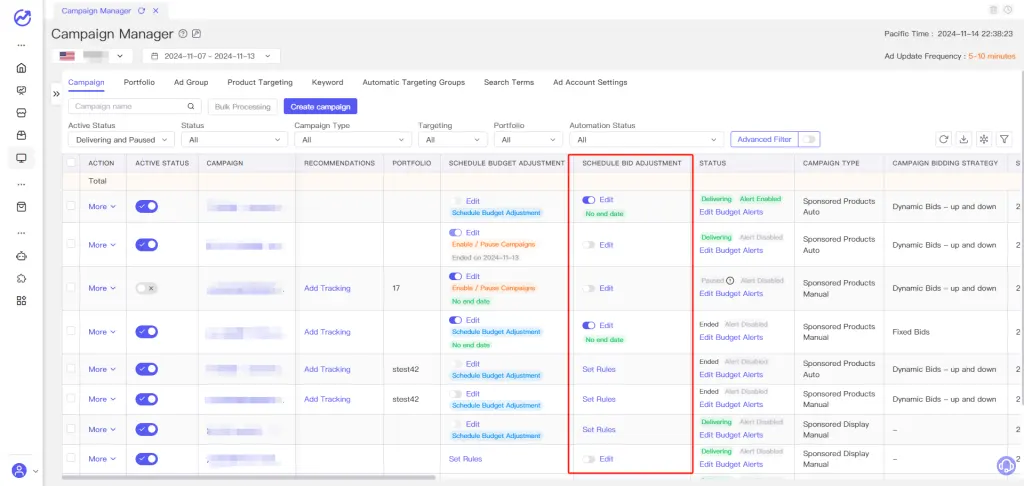This screenshot has width=1024, height=486.
Task: Click Add Tracking in the portfolio 17 row
Action: (x=327, y=288)
